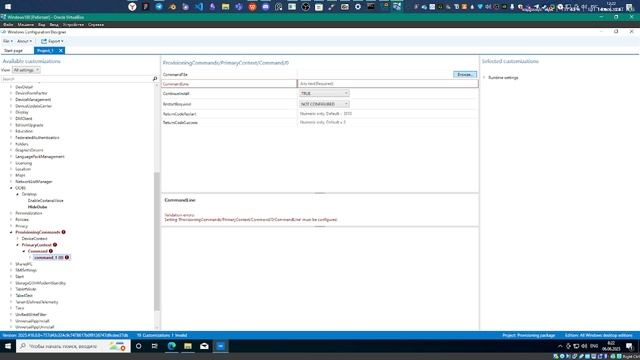Click the Browse button for CommandFile
640x360 pixels.
(465, 75)
